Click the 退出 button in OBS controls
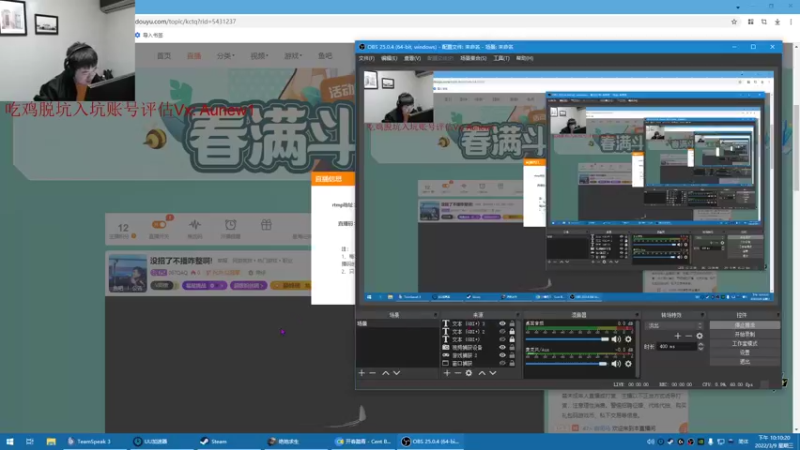 coord(745,362)
